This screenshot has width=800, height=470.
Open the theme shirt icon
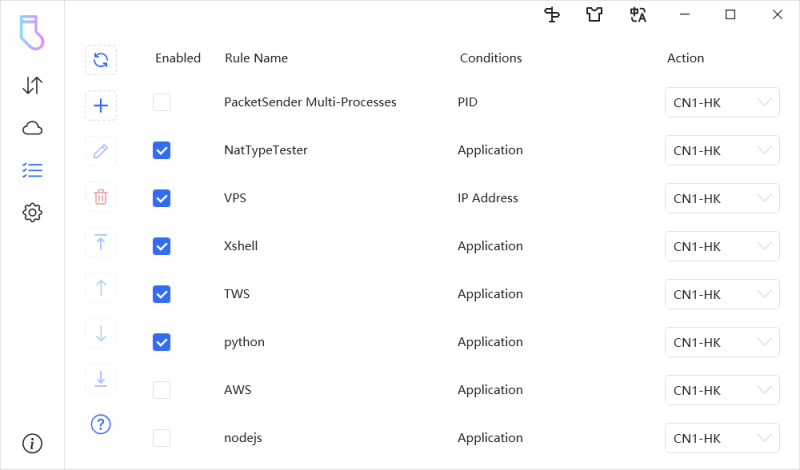595,15
